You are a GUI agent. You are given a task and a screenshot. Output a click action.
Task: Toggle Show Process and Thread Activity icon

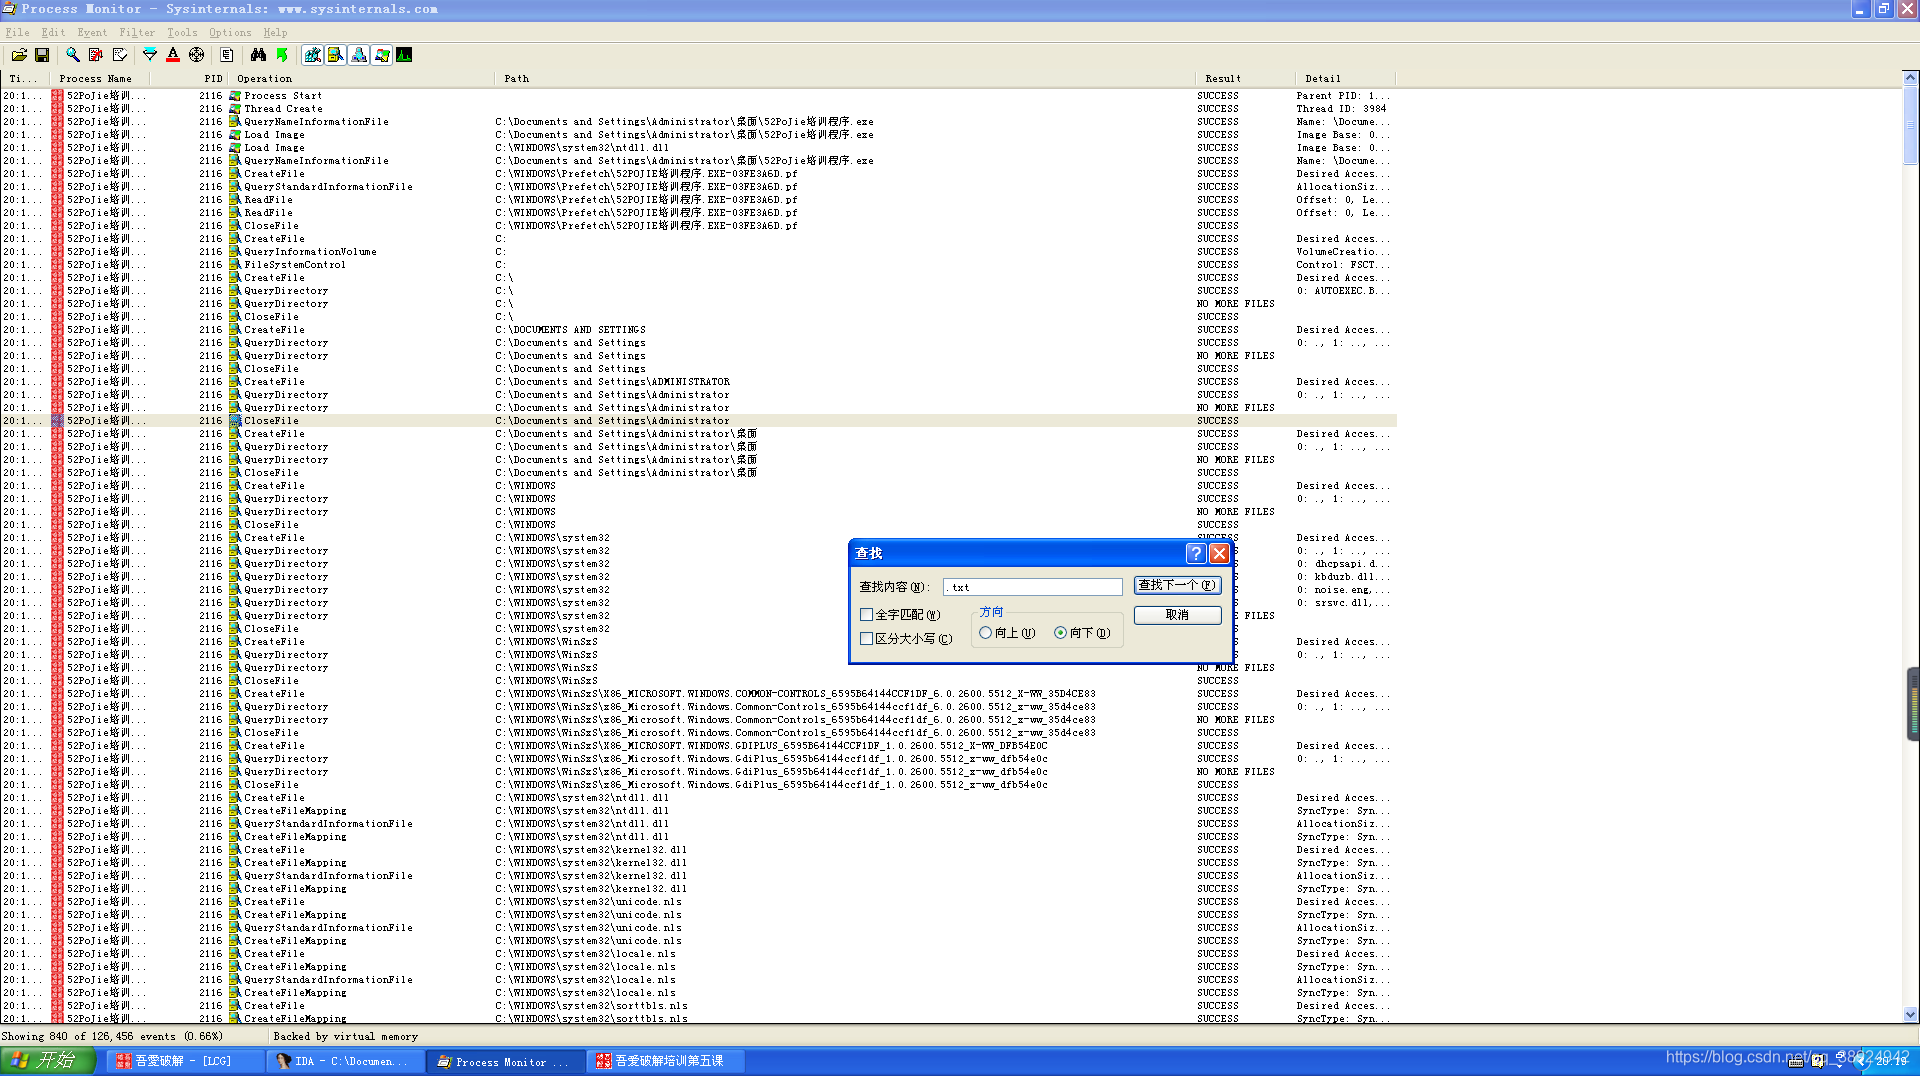382,55
